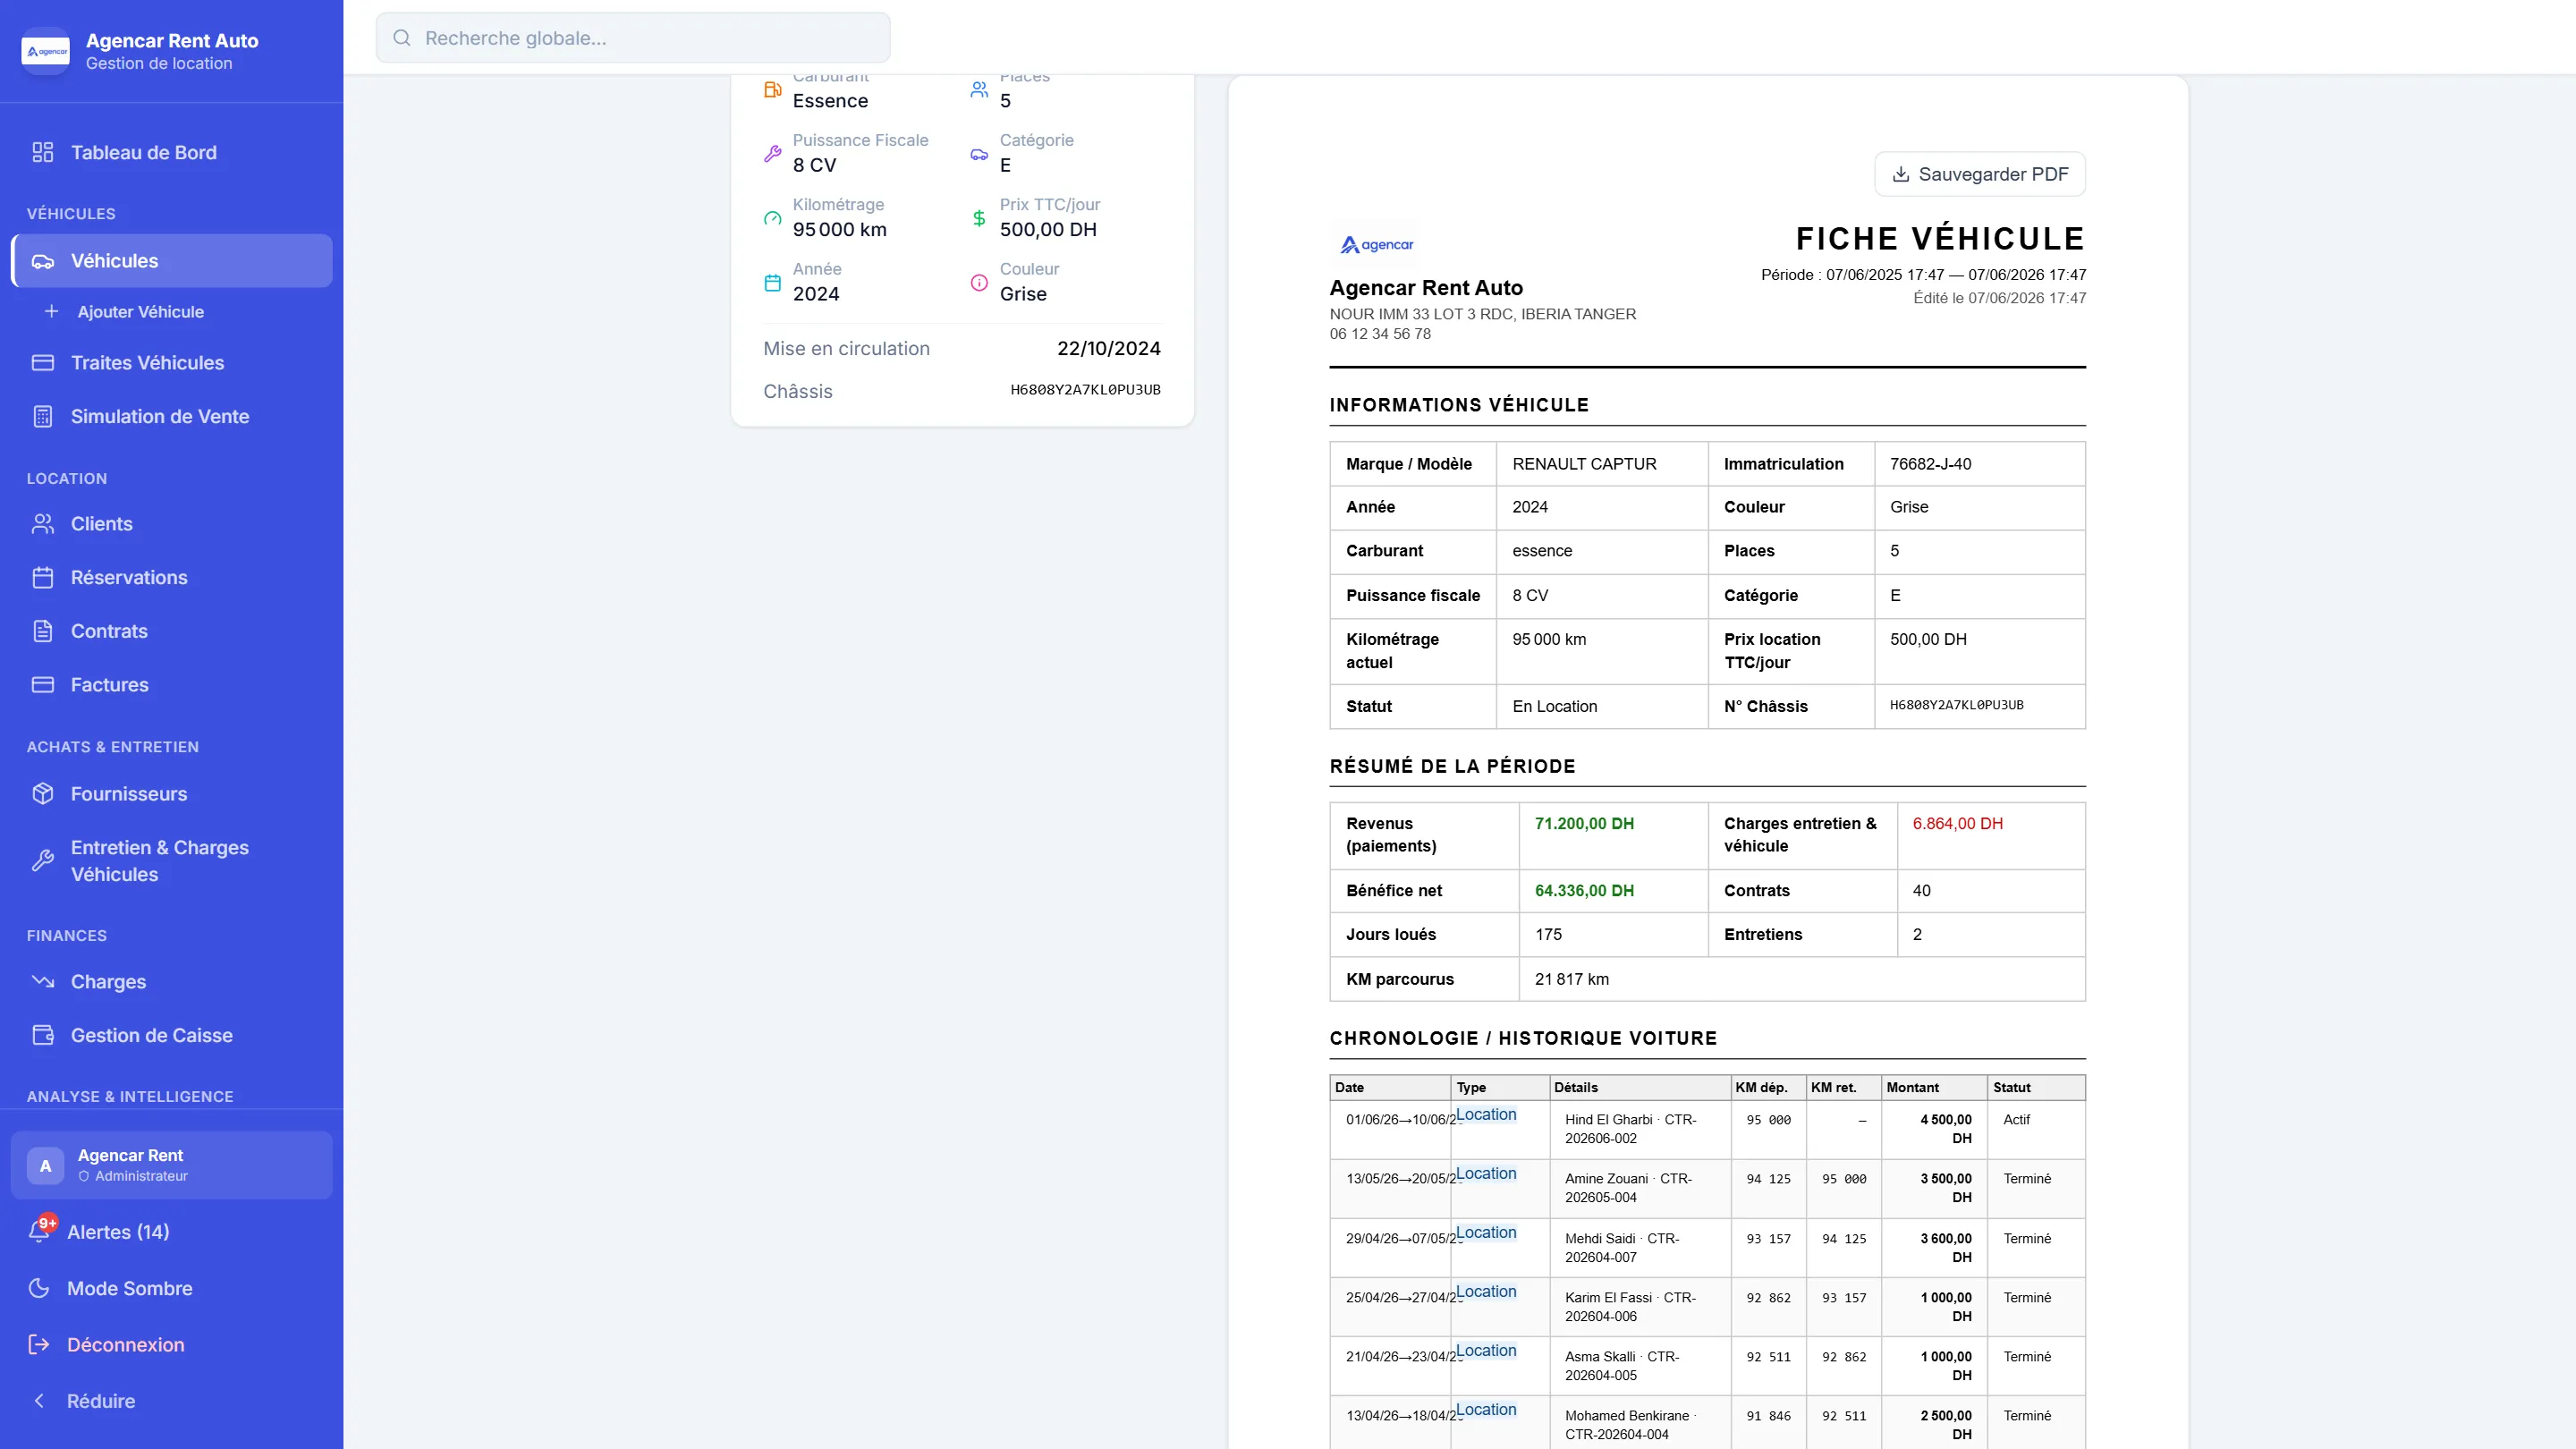The width and height of the screenshot is (2576, 1449).
Task: Click the moon icon for Mode Sombre
Action: tap(39, 1288)
